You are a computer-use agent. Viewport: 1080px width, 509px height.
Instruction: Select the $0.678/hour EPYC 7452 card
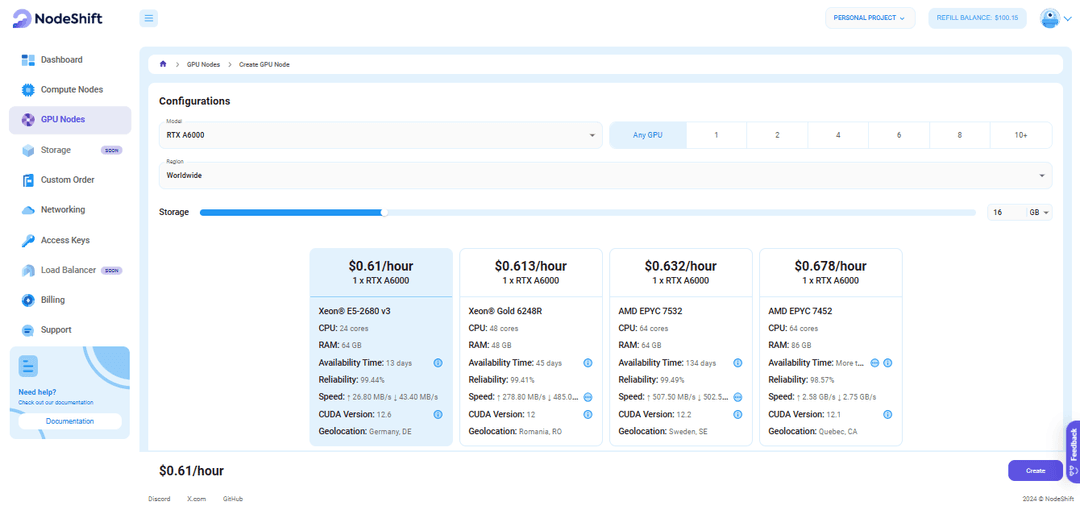[x=831, y=346]
